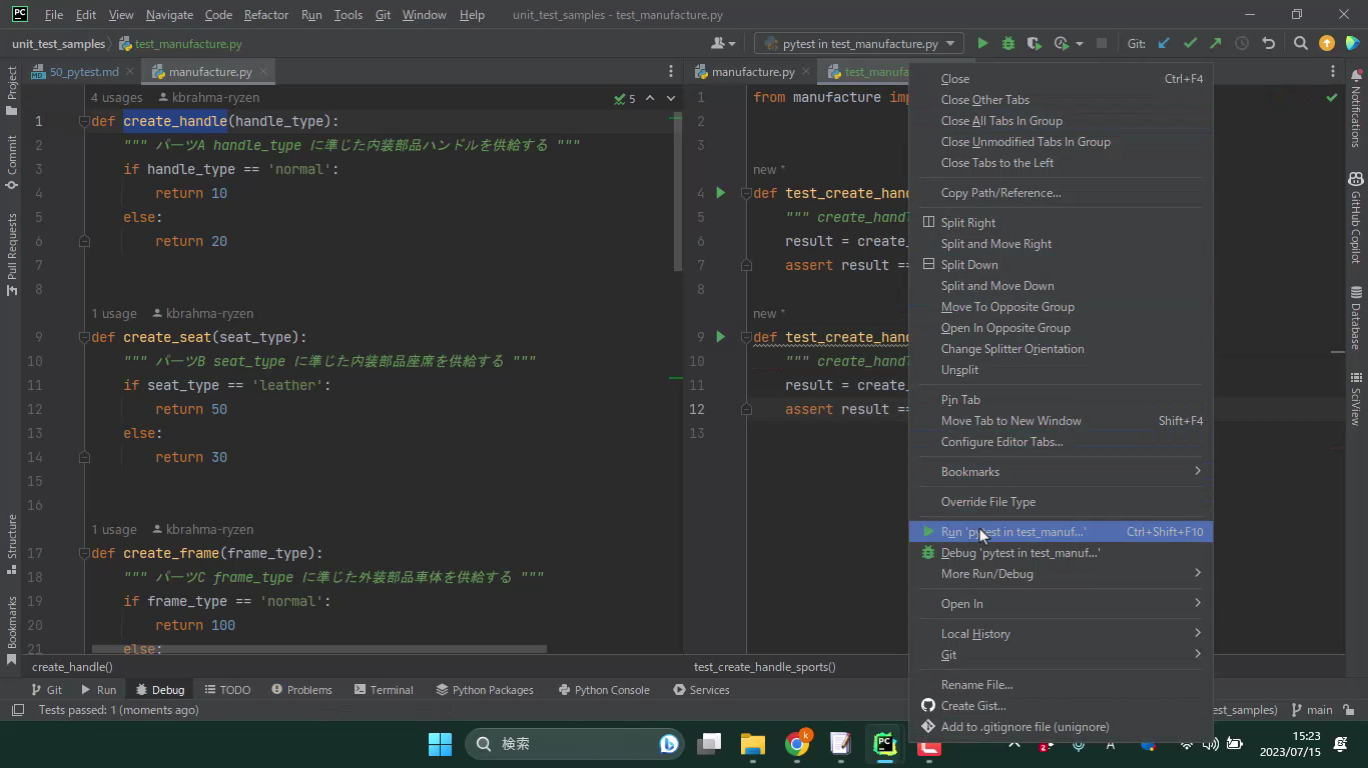The height and width of the screenshot is (768, 1368).
Task: Click the Debug bug icon in the toolbar
Action: (x=1008, y=43)
